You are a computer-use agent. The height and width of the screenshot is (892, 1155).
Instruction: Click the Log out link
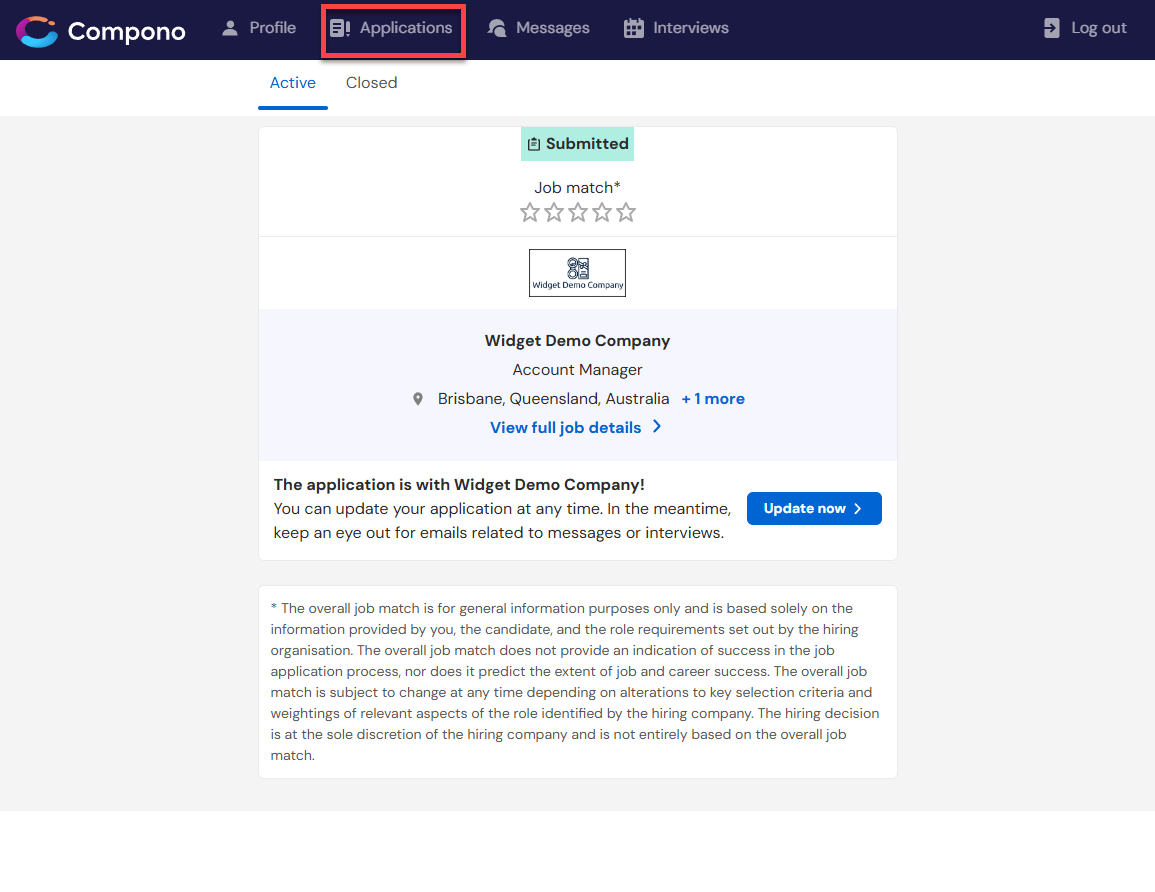pos(1085,28)
